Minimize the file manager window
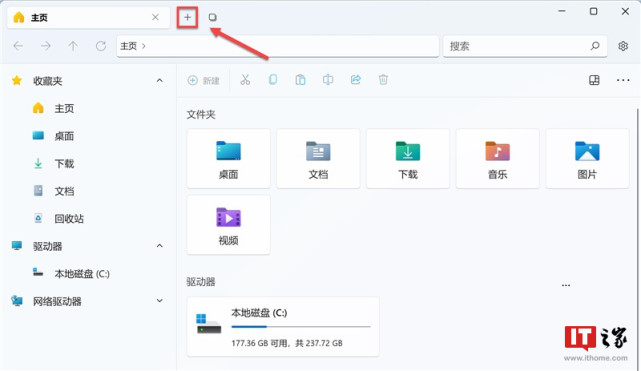The width and height of the screenshot is (641, 371). click(562, 11)
